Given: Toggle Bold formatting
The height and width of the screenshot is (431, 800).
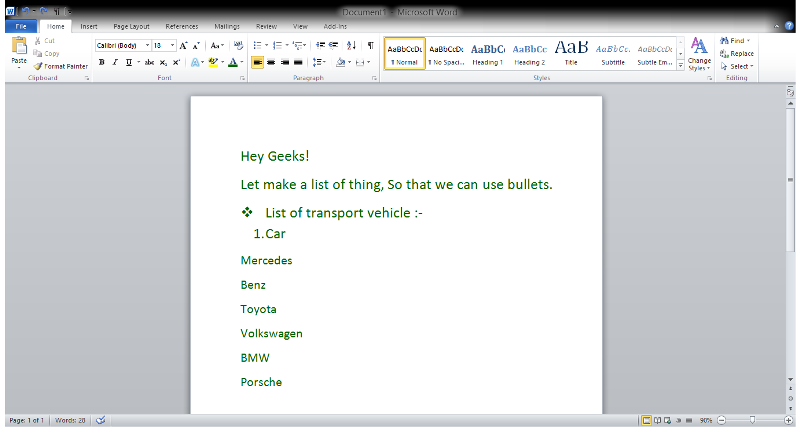Looking at the screenshot, I should point(102,62).
